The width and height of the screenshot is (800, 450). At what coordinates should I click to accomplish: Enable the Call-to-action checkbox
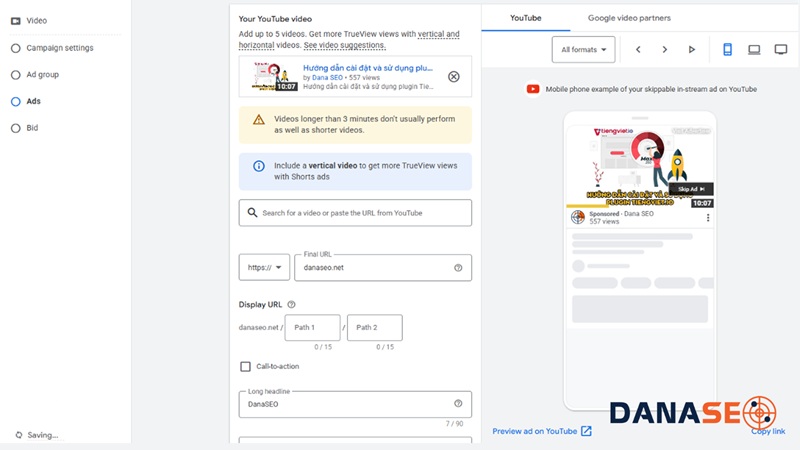[x=245, y=366]
